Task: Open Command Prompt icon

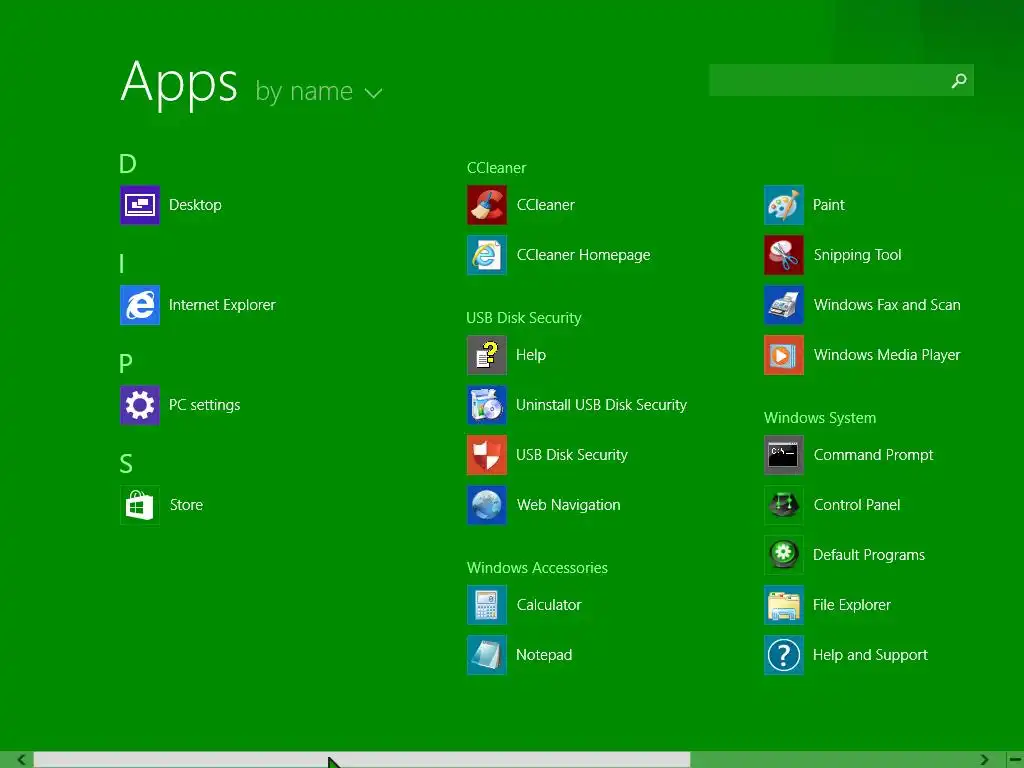Action: (x=784, y=455)
